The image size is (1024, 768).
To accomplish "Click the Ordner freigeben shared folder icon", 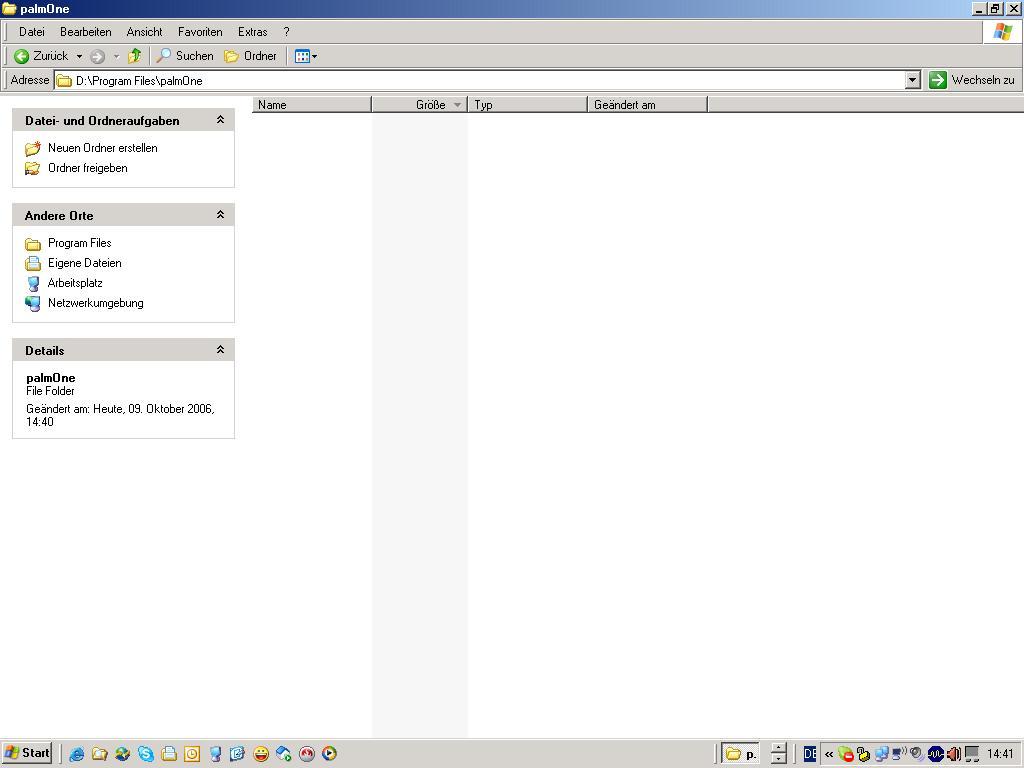I will click(x=33, y=168).
